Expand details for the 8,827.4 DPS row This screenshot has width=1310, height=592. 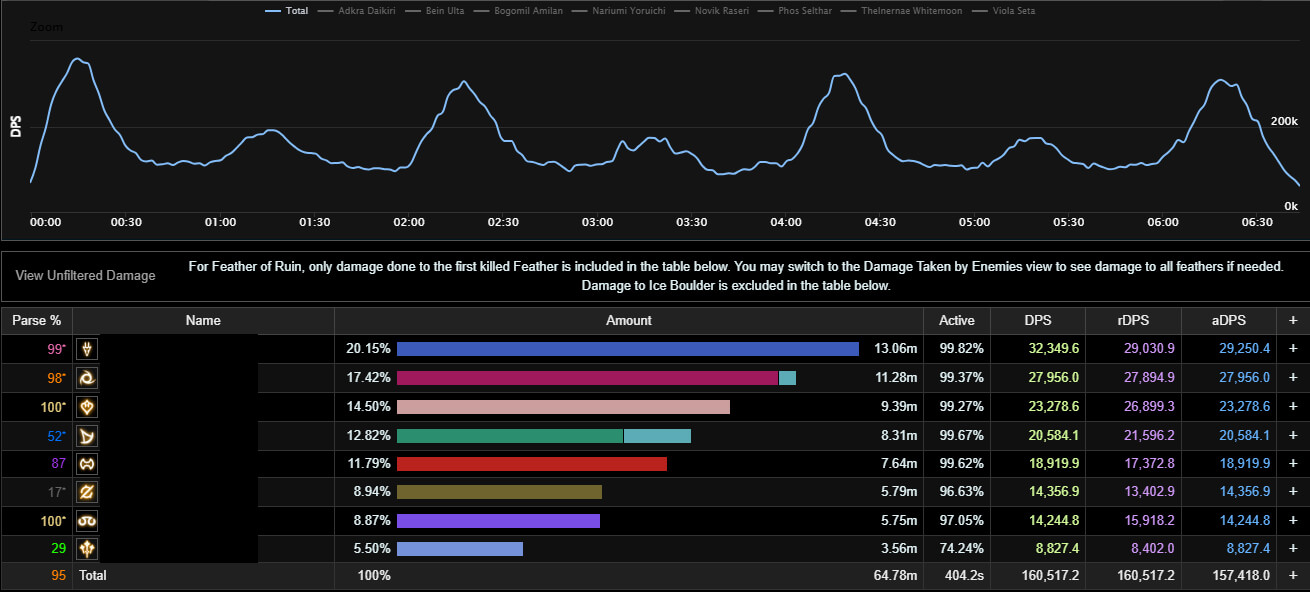click(x=1293, y=549)
